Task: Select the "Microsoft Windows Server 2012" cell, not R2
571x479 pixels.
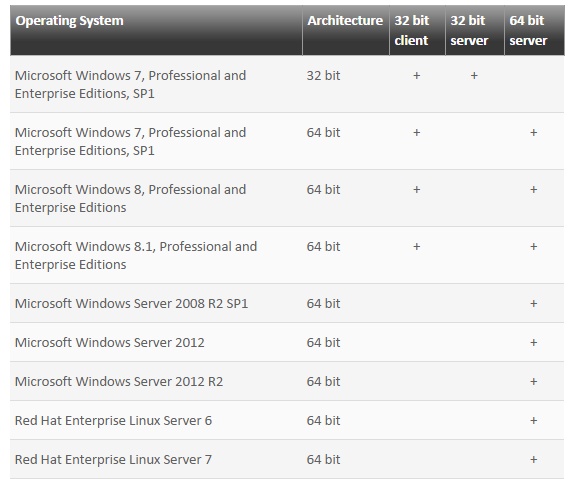Action: click(x=110, y=342)
